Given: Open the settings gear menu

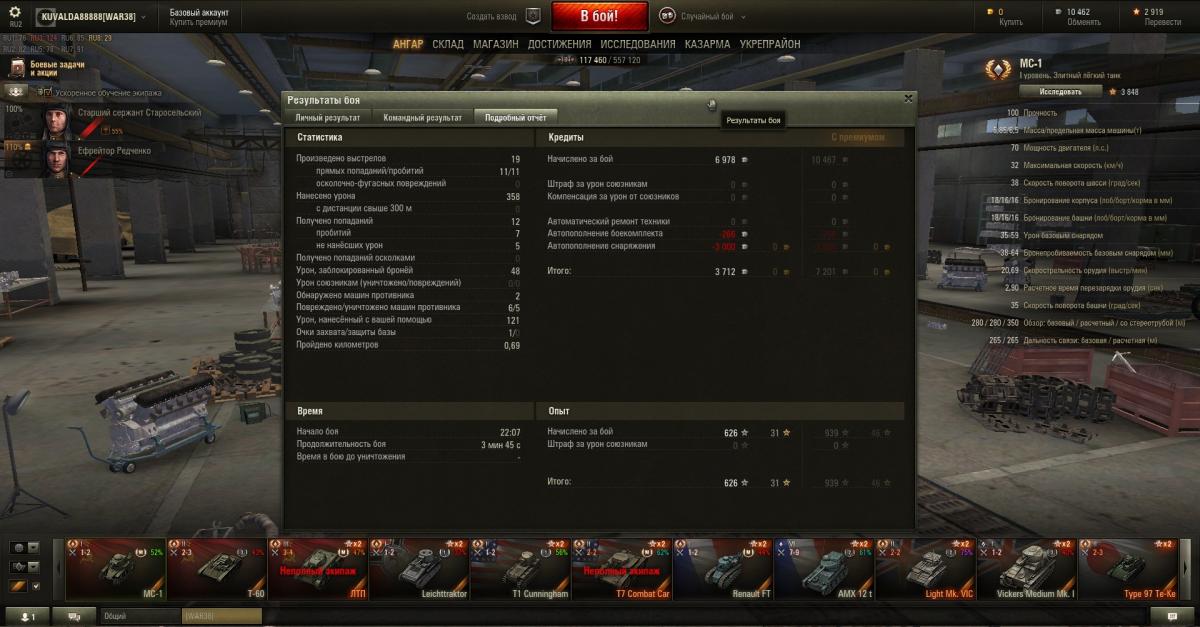Looking at the screenshot, I should 15,13.
